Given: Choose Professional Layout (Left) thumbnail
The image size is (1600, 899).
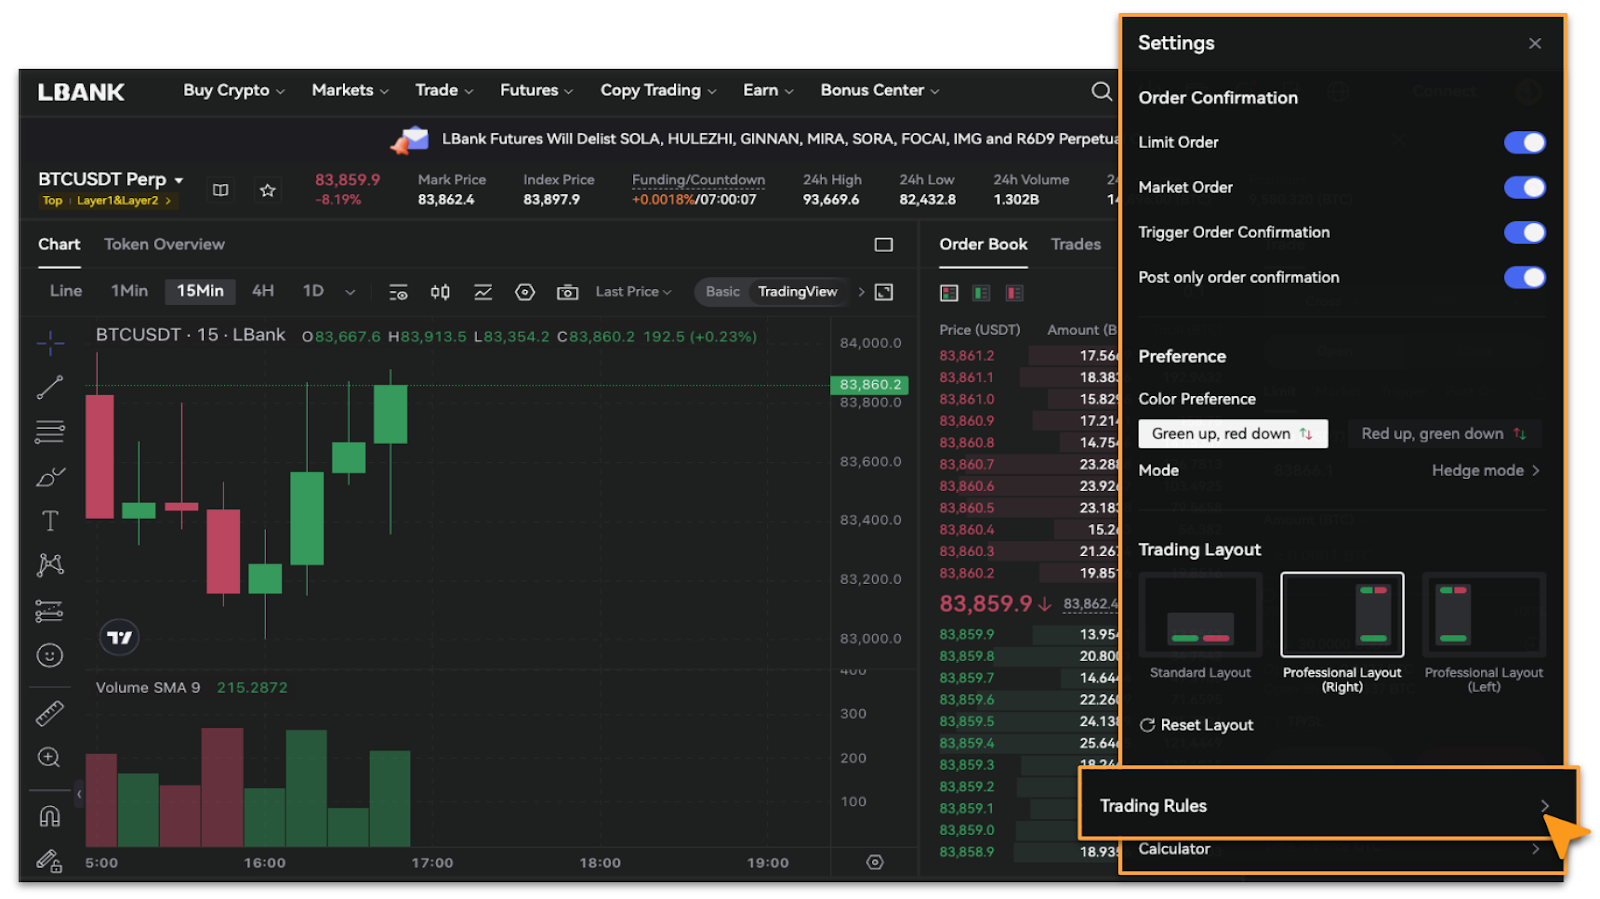Looking at the screenshot, I should tap(1484, 615).
